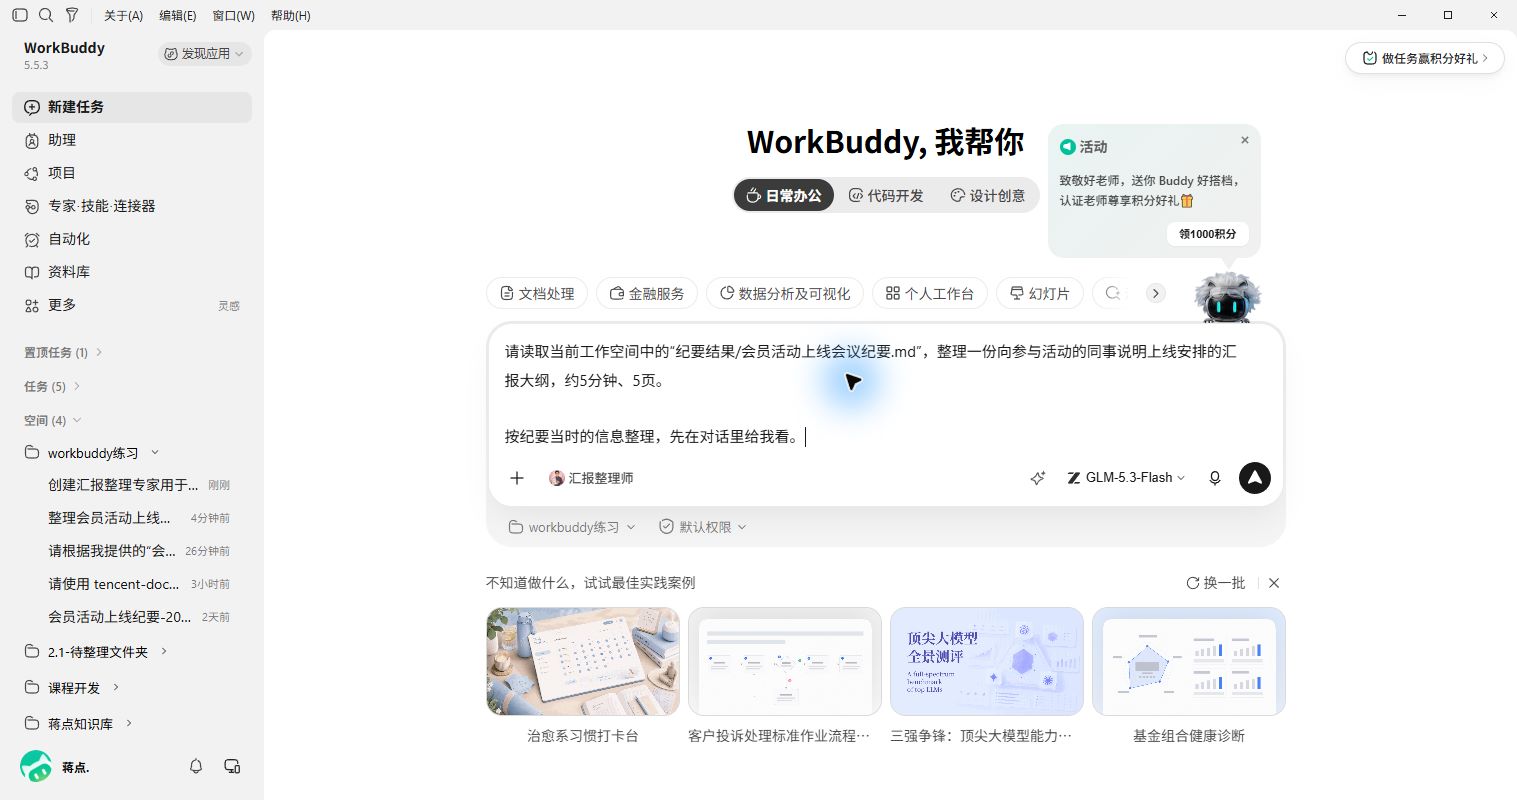Click the chat feedback icon at sidebar bottom
The height and width of the screenshot is (800, 1517).
tap(232, 766)
